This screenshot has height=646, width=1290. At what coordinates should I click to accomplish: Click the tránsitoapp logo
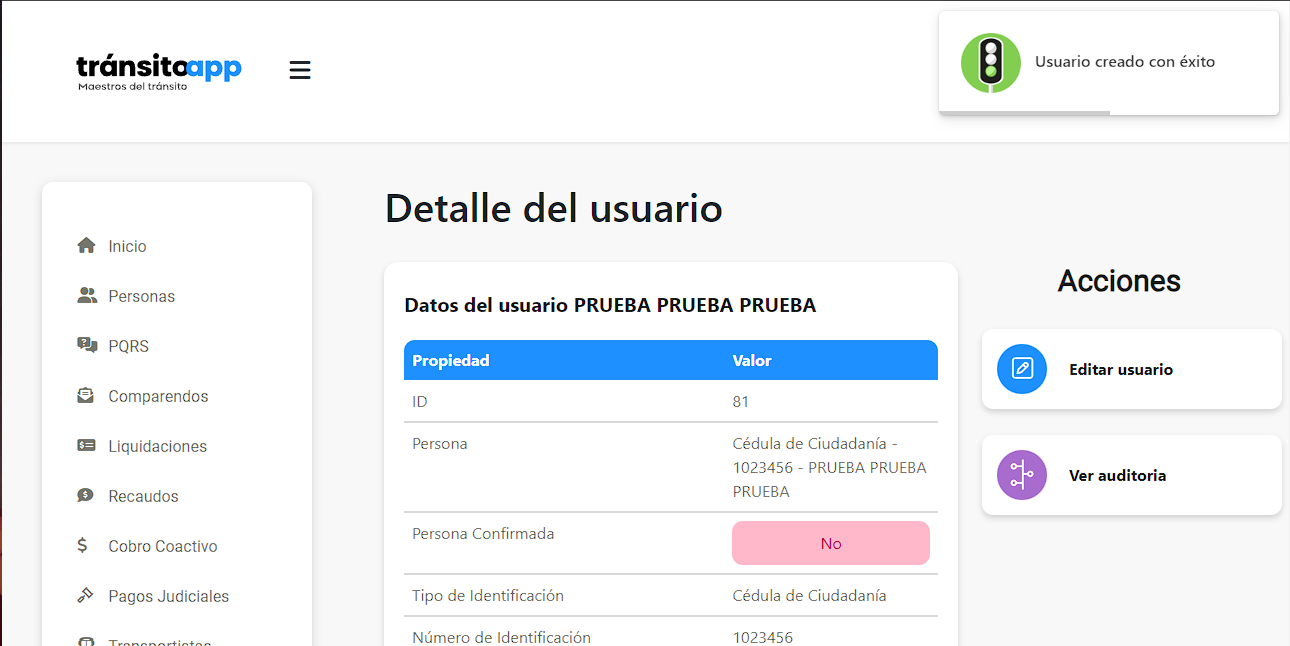point(159,70)
